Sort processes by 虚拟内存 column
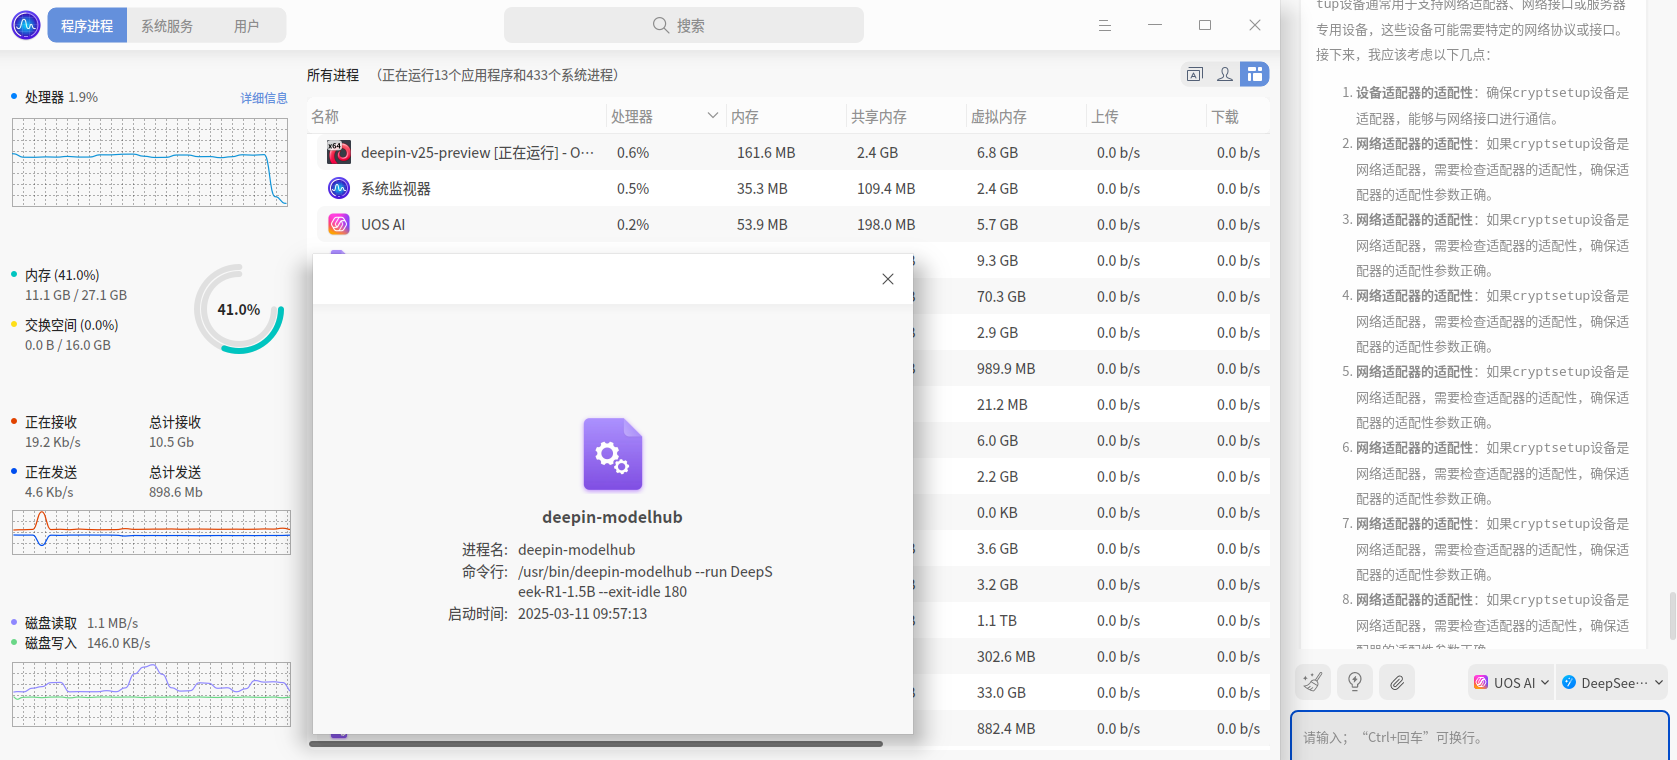Viewport: 1677px width, 760px height. click(1026, 117)
